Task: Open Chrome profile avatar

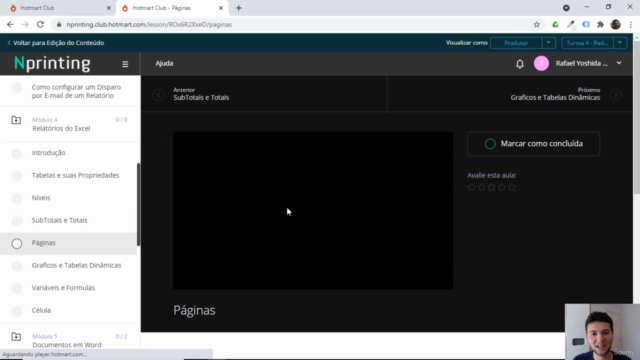Action: tap(616, 24)
